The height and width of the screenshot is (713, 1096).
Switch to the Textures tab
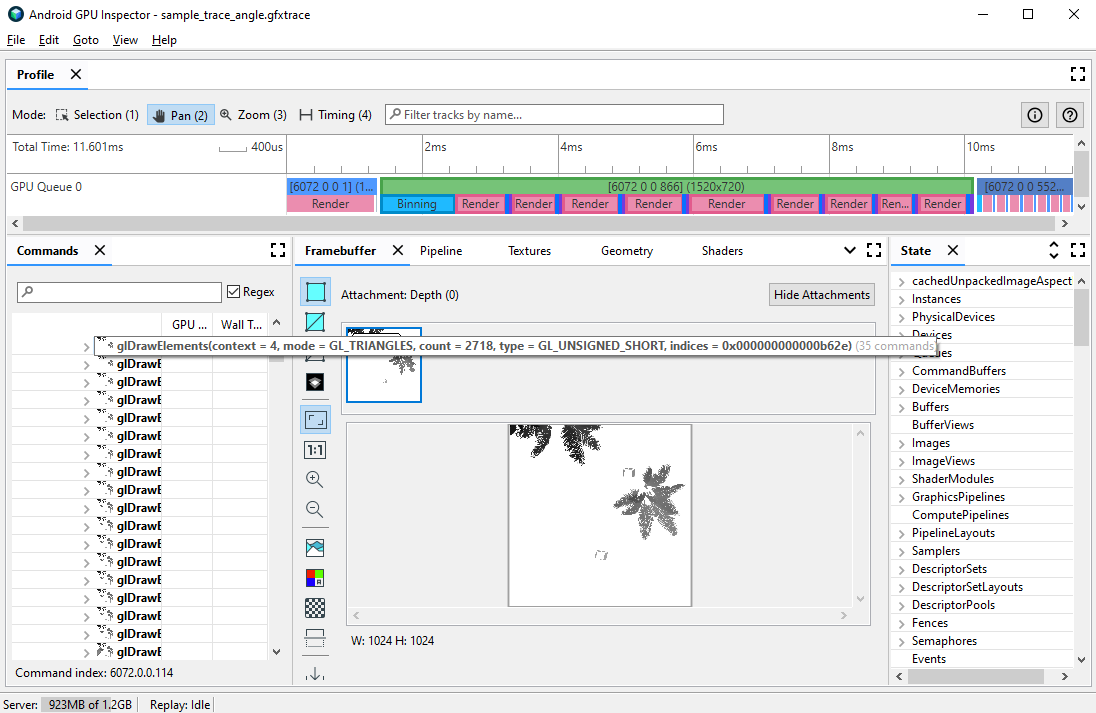(529, 250)
